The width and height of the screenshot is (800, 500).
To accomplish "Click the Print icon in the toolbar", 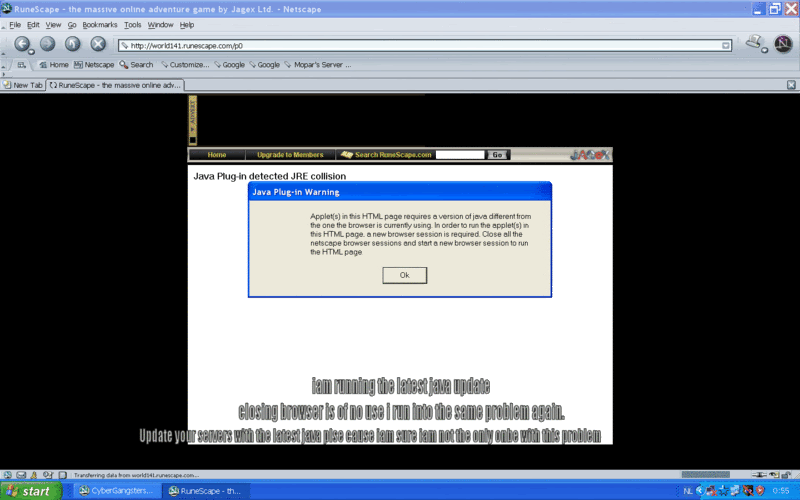I will 754,42.
